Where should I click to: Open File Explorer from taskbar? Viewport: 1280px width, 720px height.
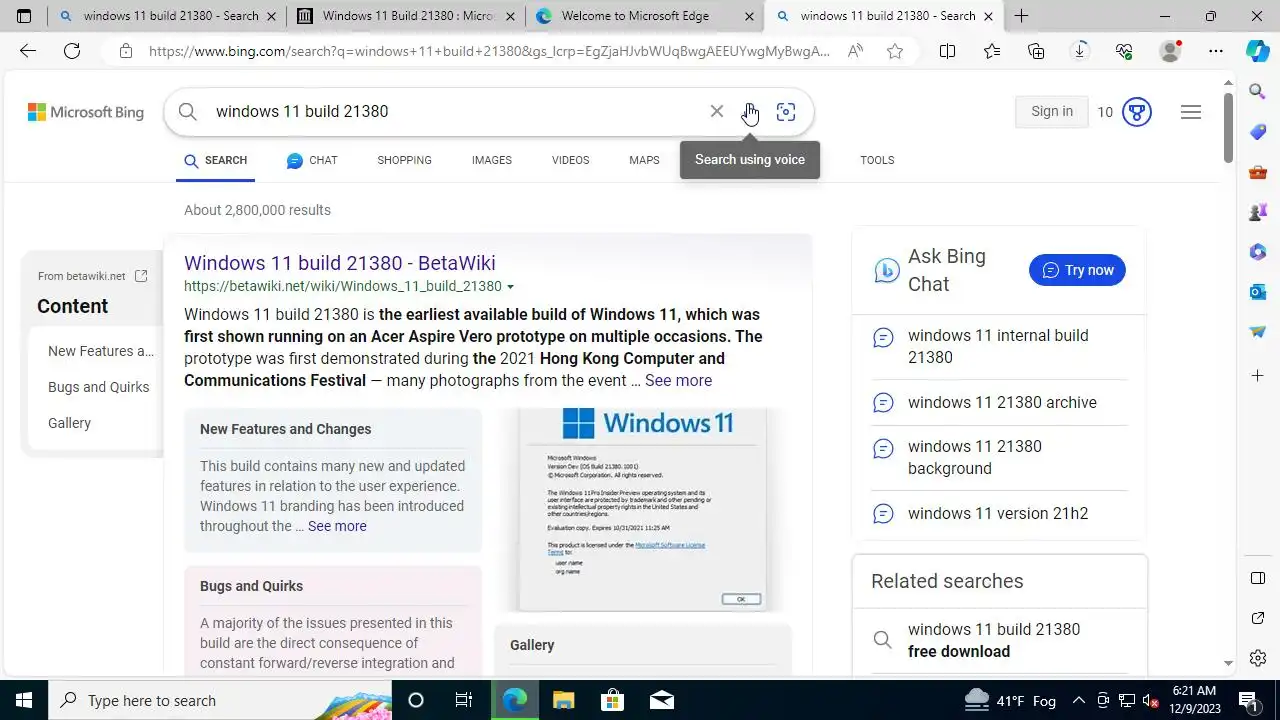coord(563,700)
